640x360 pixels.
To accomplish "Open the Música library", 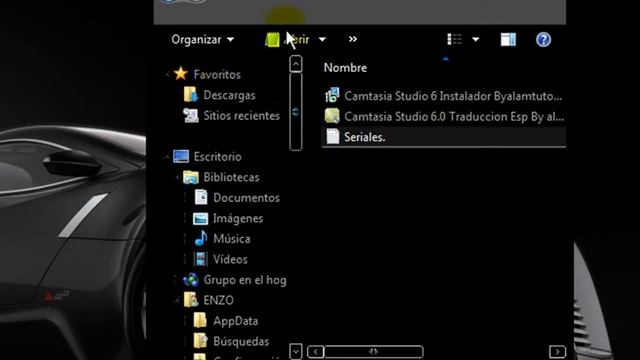I will tap(231, 239).
